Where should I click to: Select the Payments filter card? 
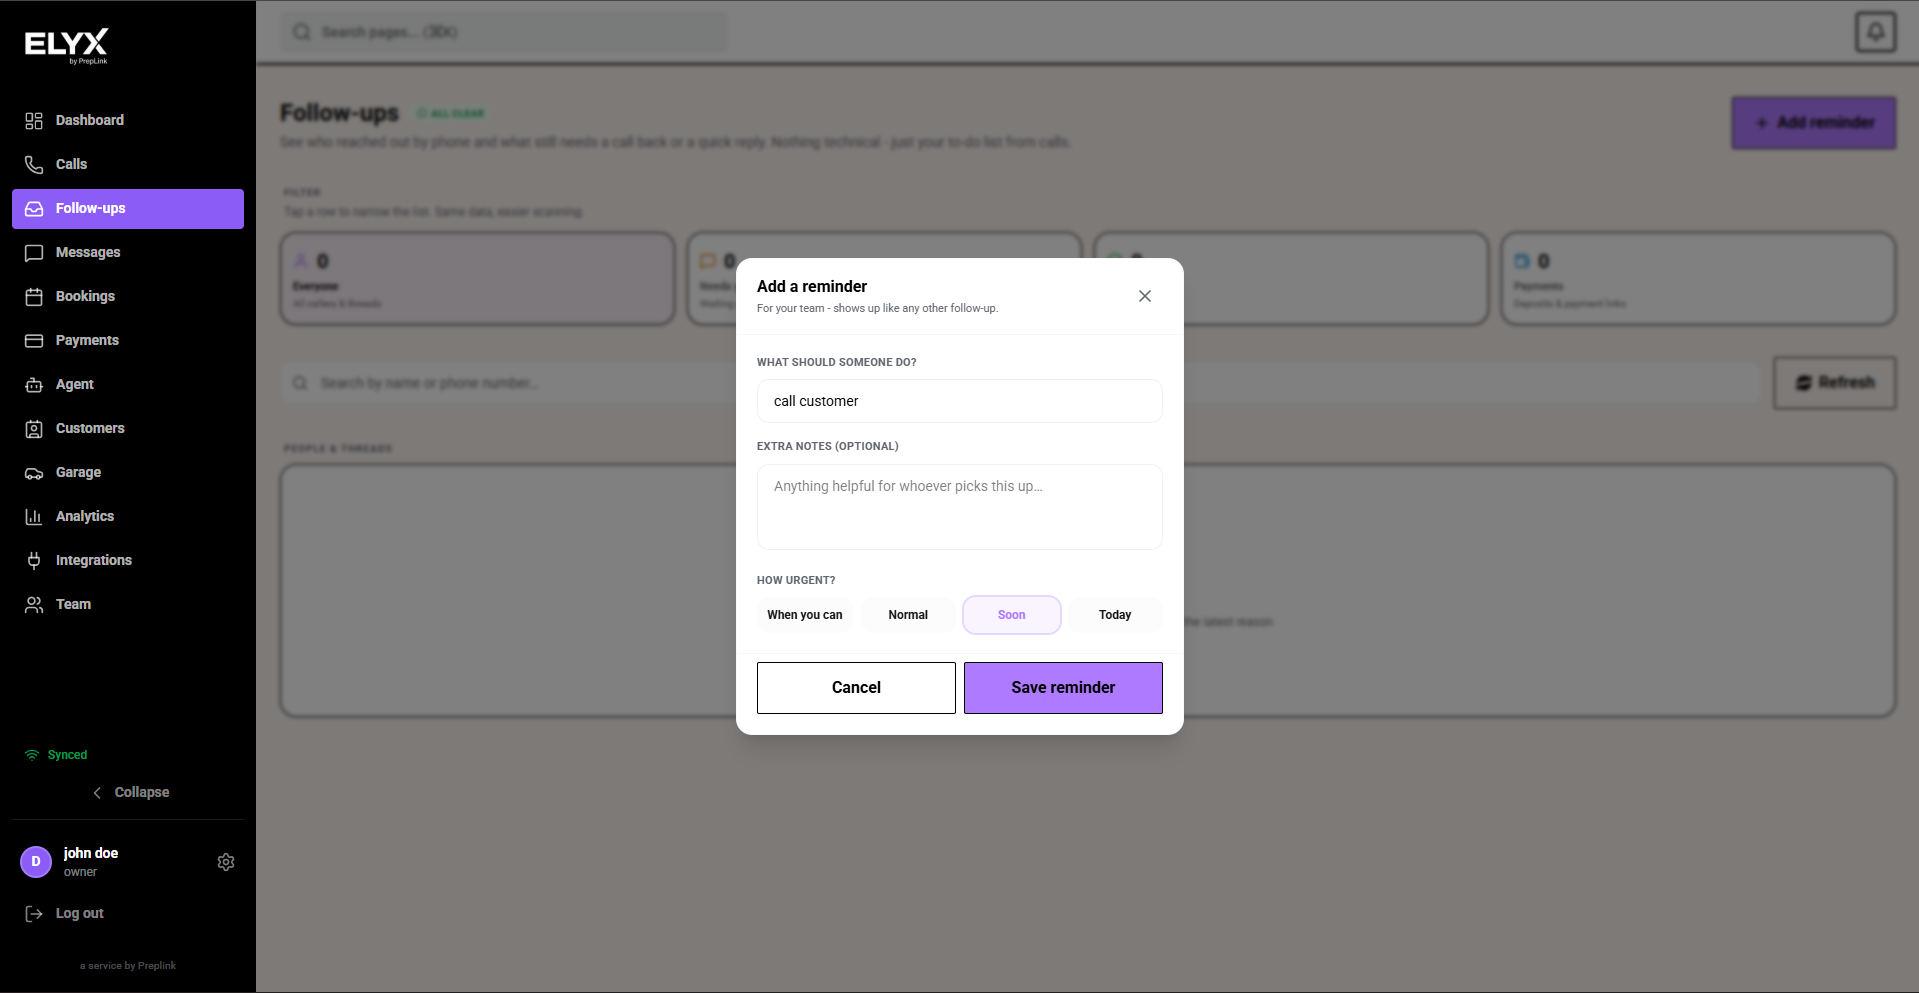(x=1698, y=279)
